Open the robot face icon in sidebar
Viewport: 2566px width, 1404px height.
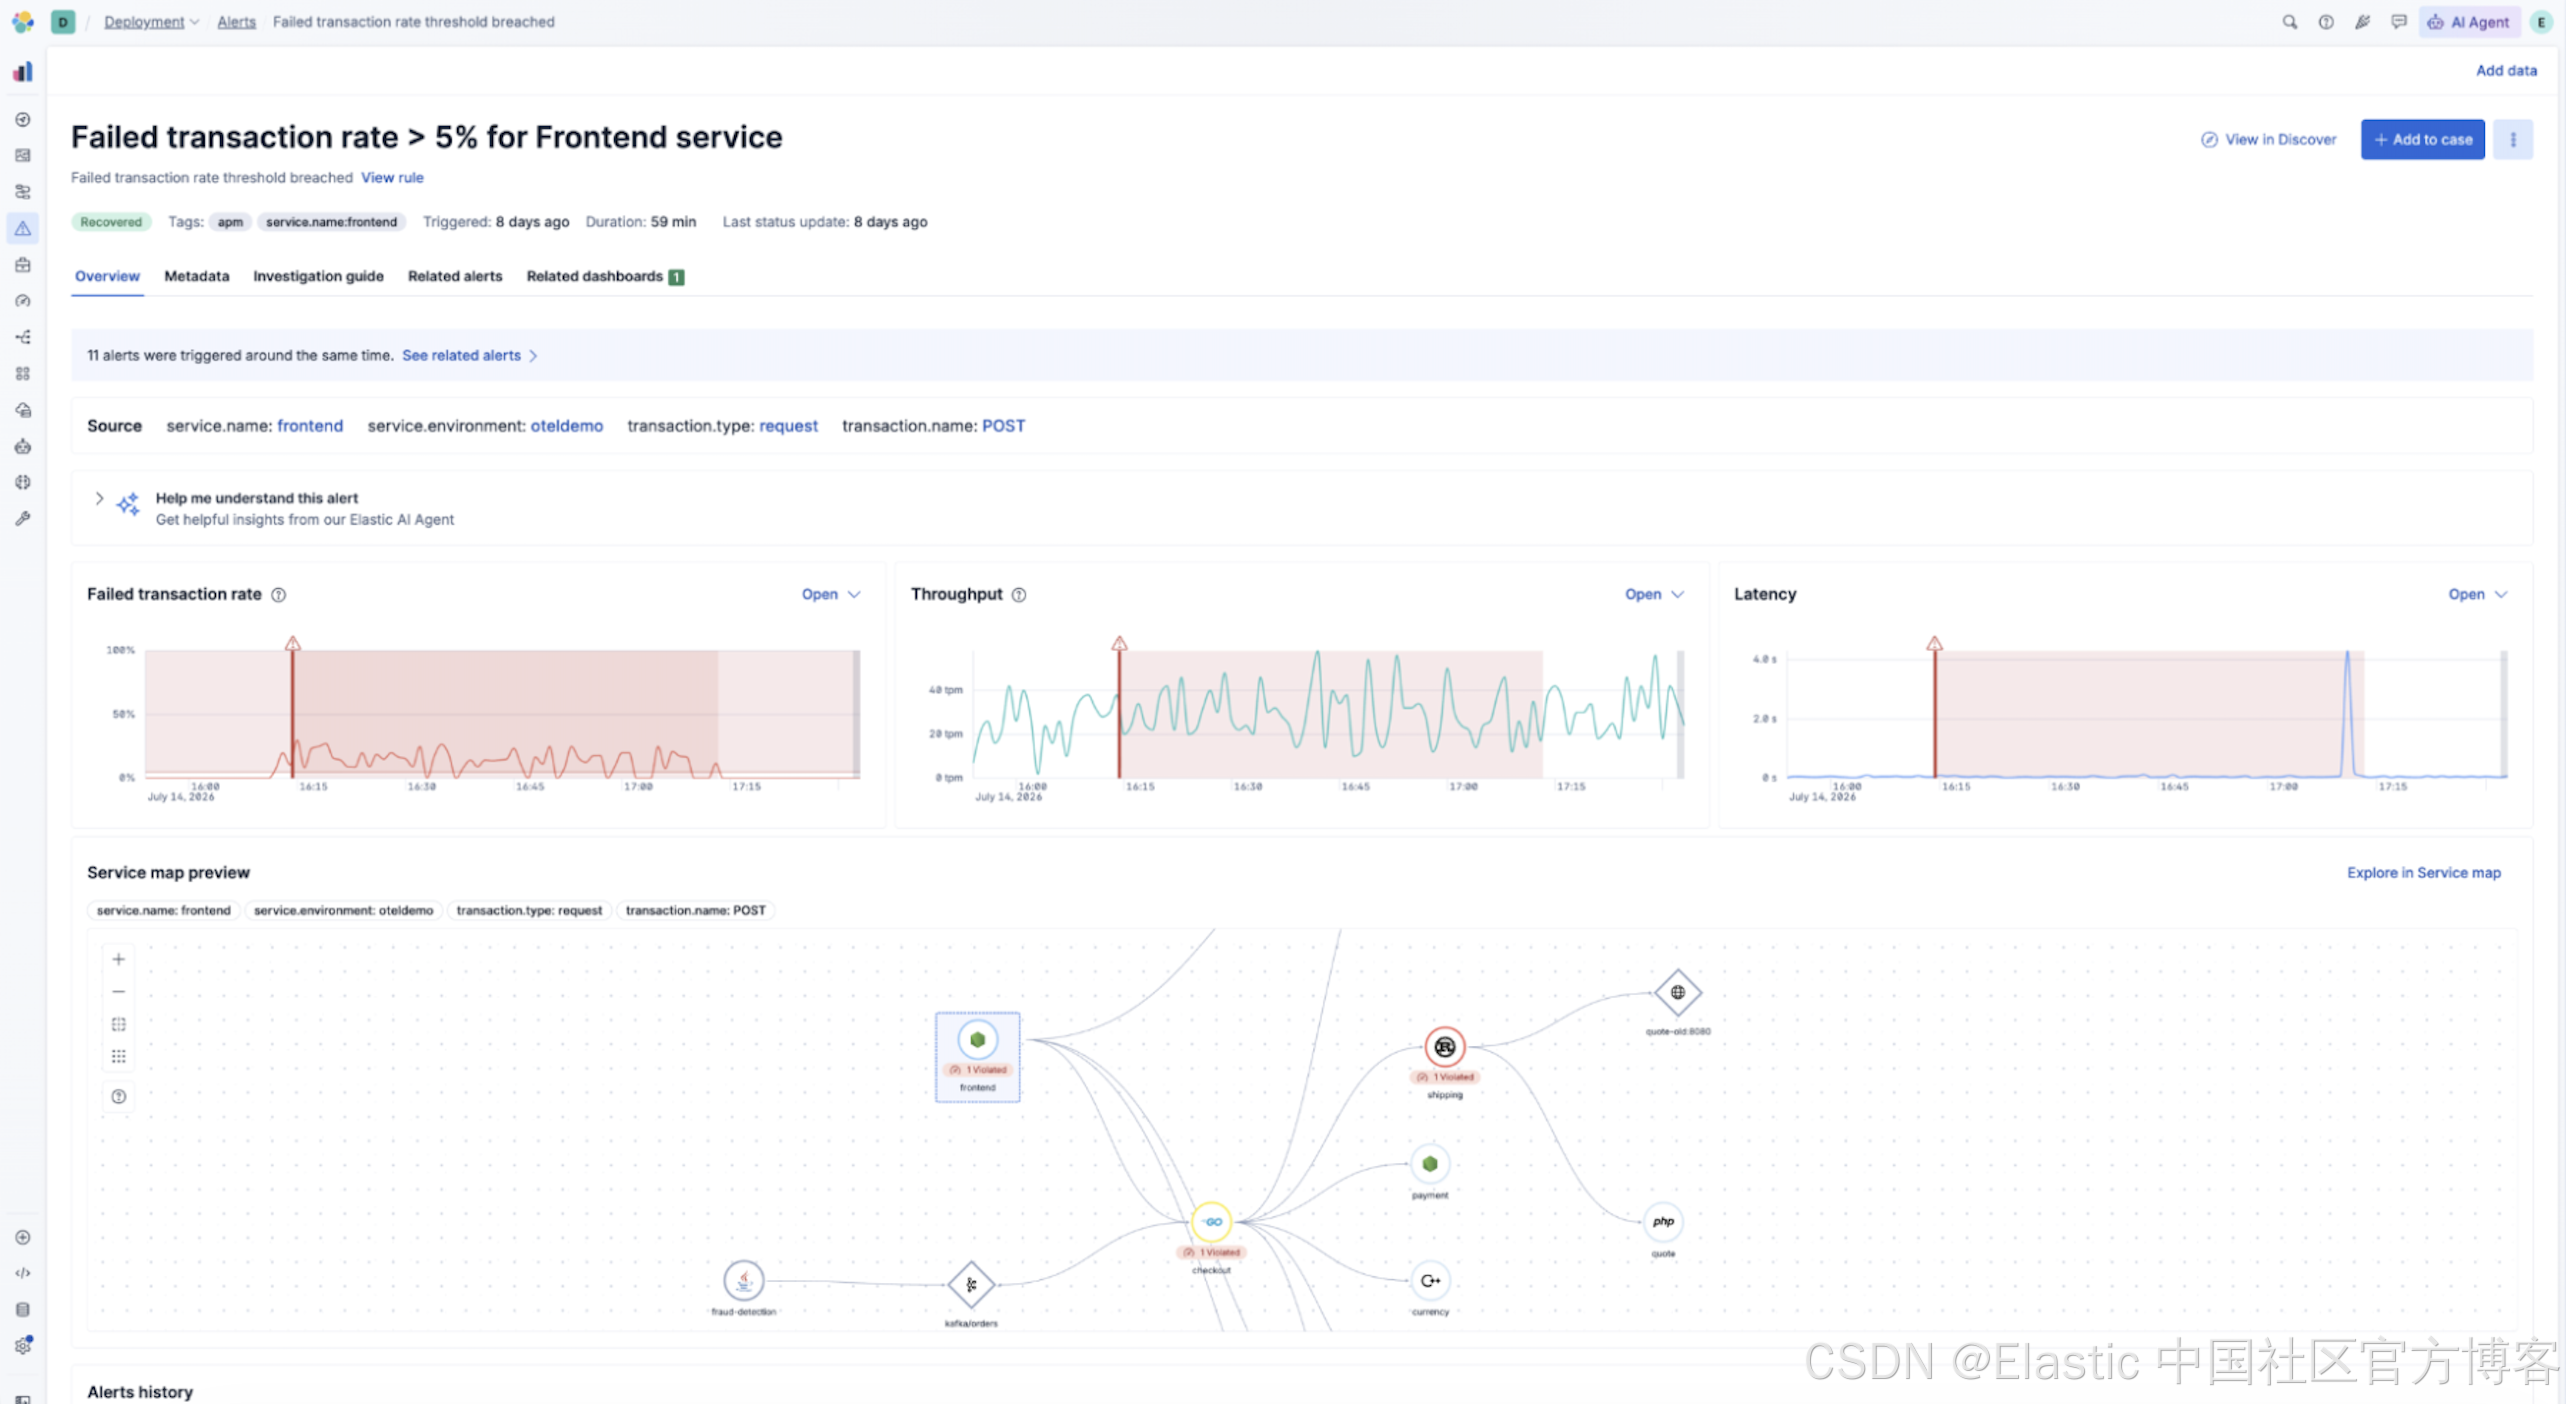click(23, 446)
